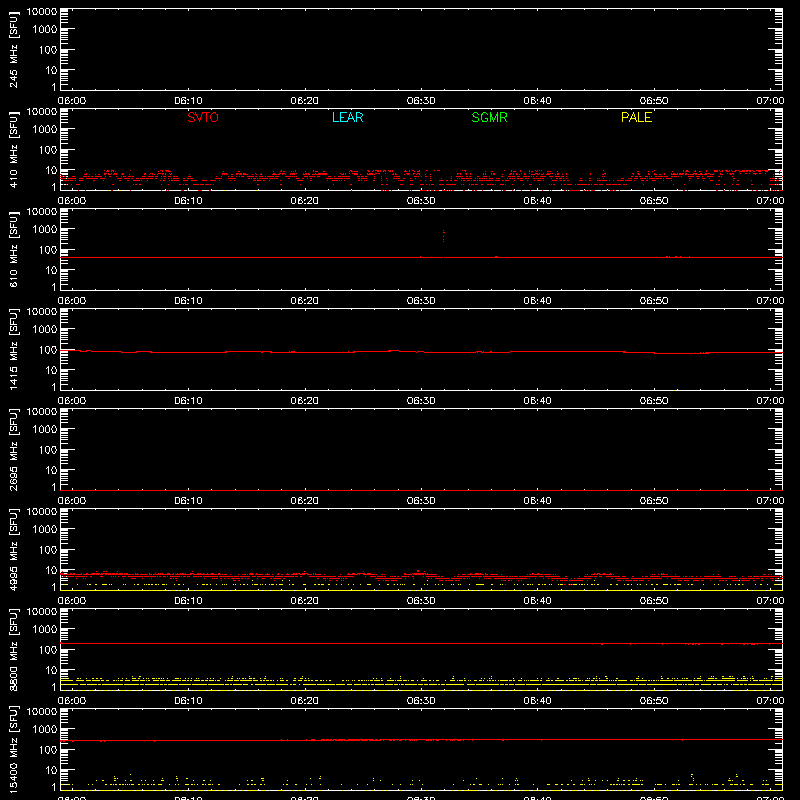Click 06:30 time label of 245 MHz plot
The width and height of the screenshot is (800, 800).
(x=421, y=101)
